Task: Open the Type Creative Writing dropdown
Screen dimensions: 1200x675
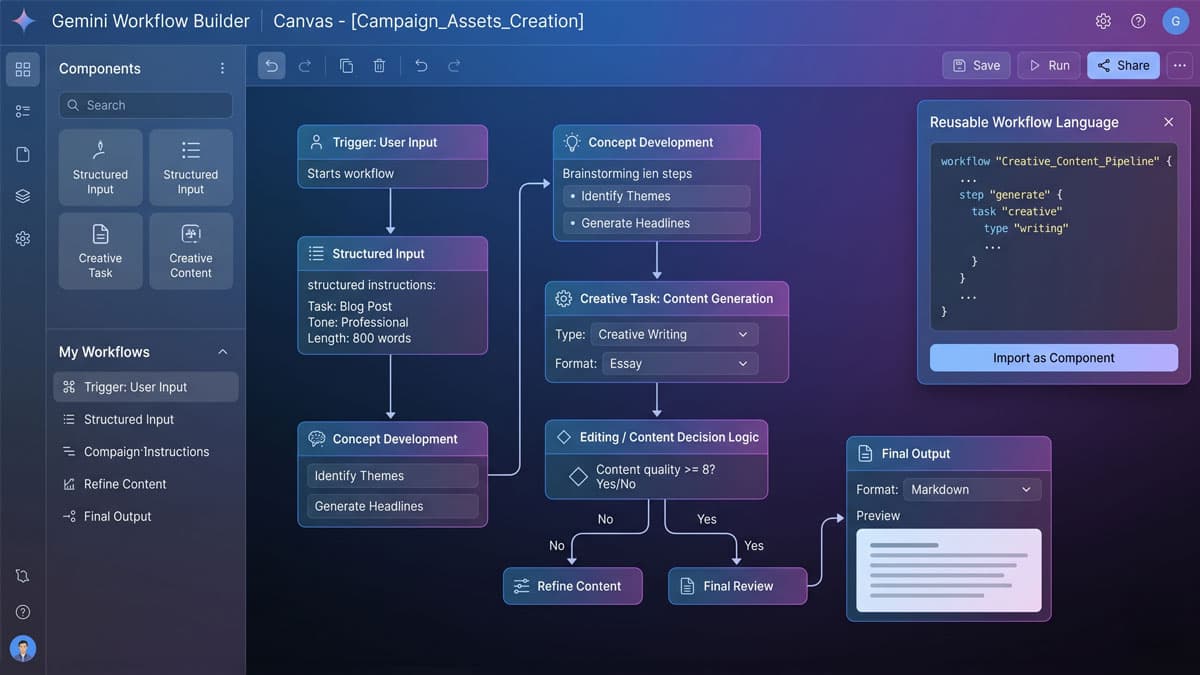Action: 674,334
